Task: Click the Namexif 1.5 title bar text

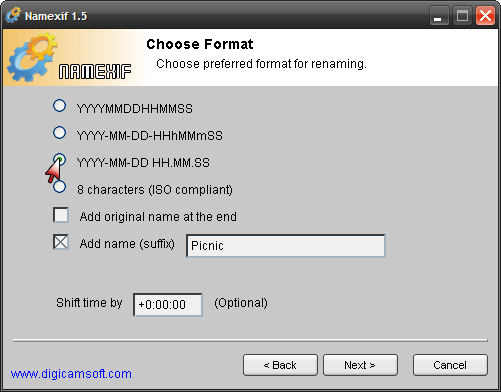Action: (x=56, y=16)
